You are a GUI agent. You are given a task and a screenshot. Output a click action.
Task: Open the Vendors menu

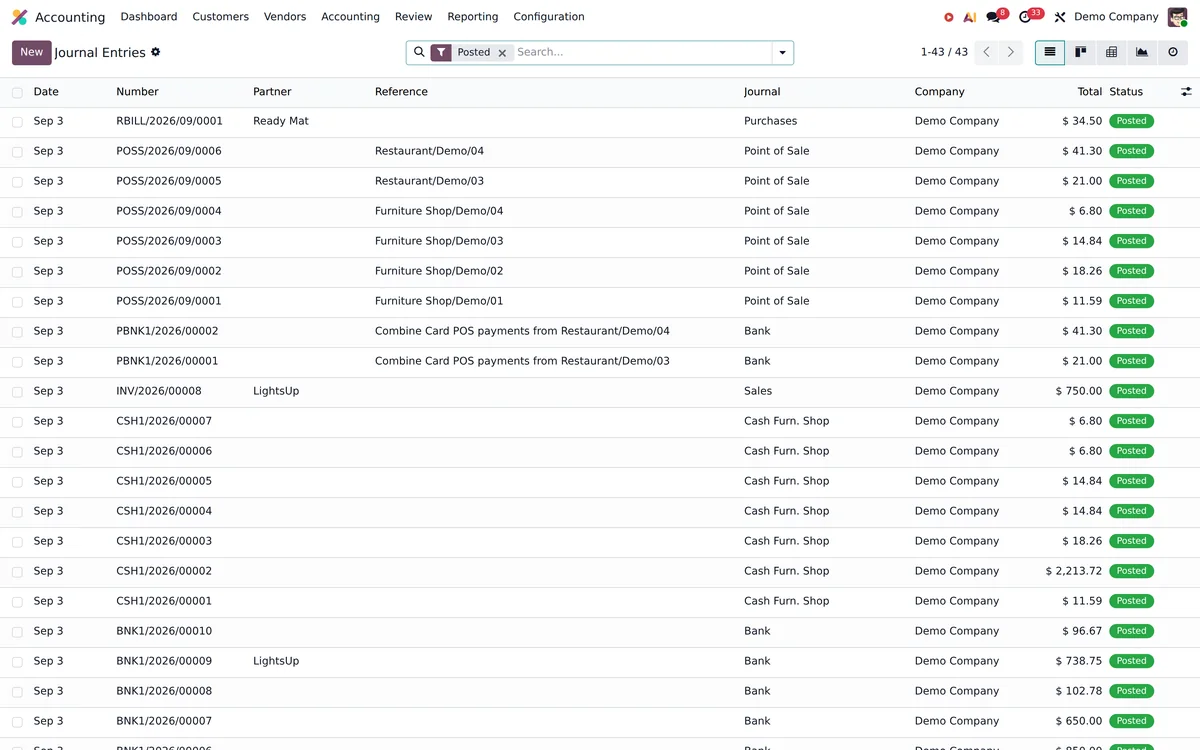(x=285, y=17)
